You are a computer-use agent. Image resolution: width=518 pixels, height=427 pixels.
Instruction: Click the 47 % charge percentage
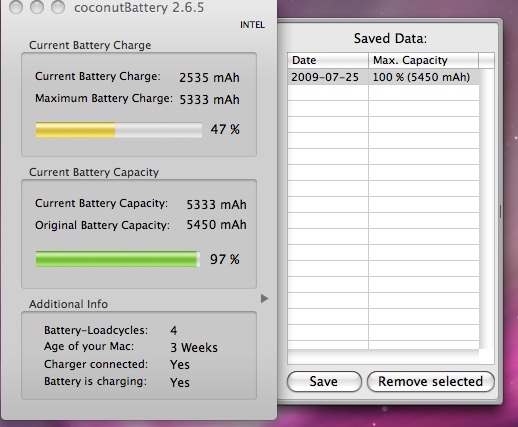tap(225, 129)
